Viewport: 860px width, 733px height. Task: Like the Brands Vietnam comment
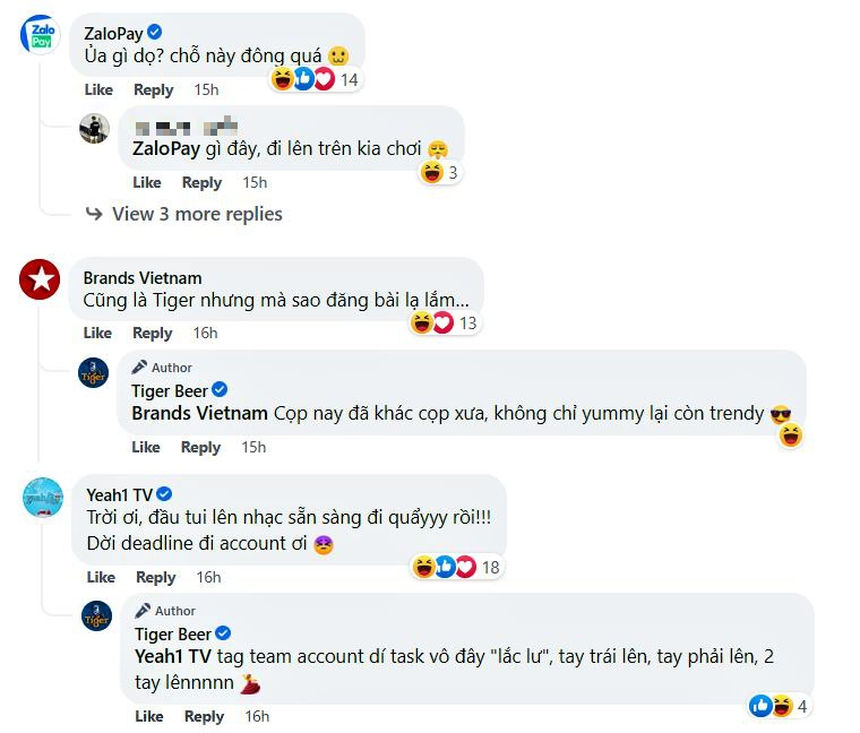[98, 333]
